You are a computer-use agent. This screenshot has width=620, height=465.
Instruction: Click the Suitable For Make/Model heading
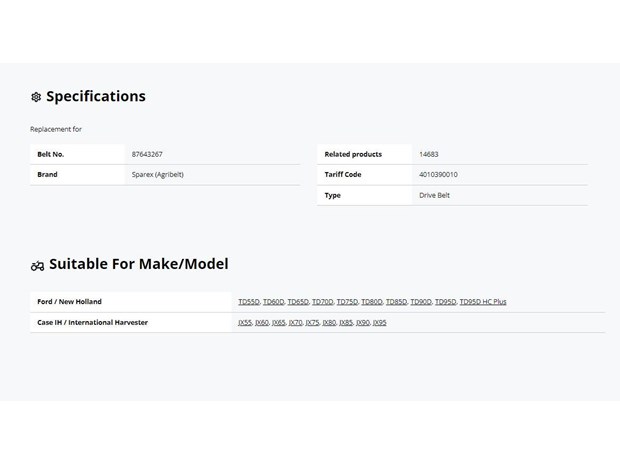[139, 264]
